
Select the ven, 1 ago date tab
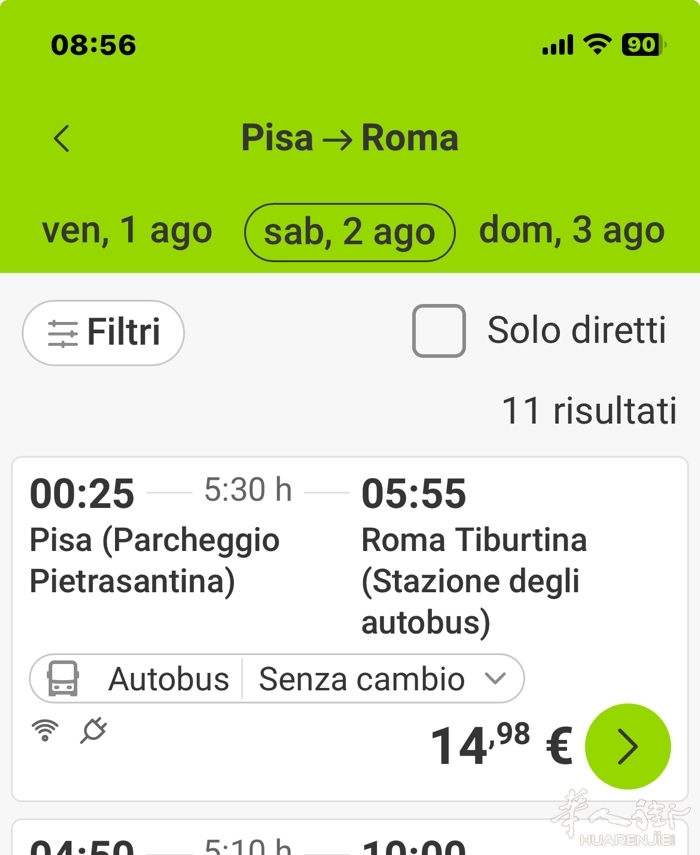127,231
